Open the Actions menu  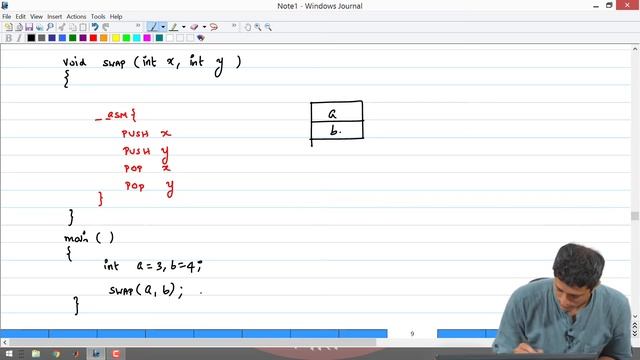tap(76, 16)
